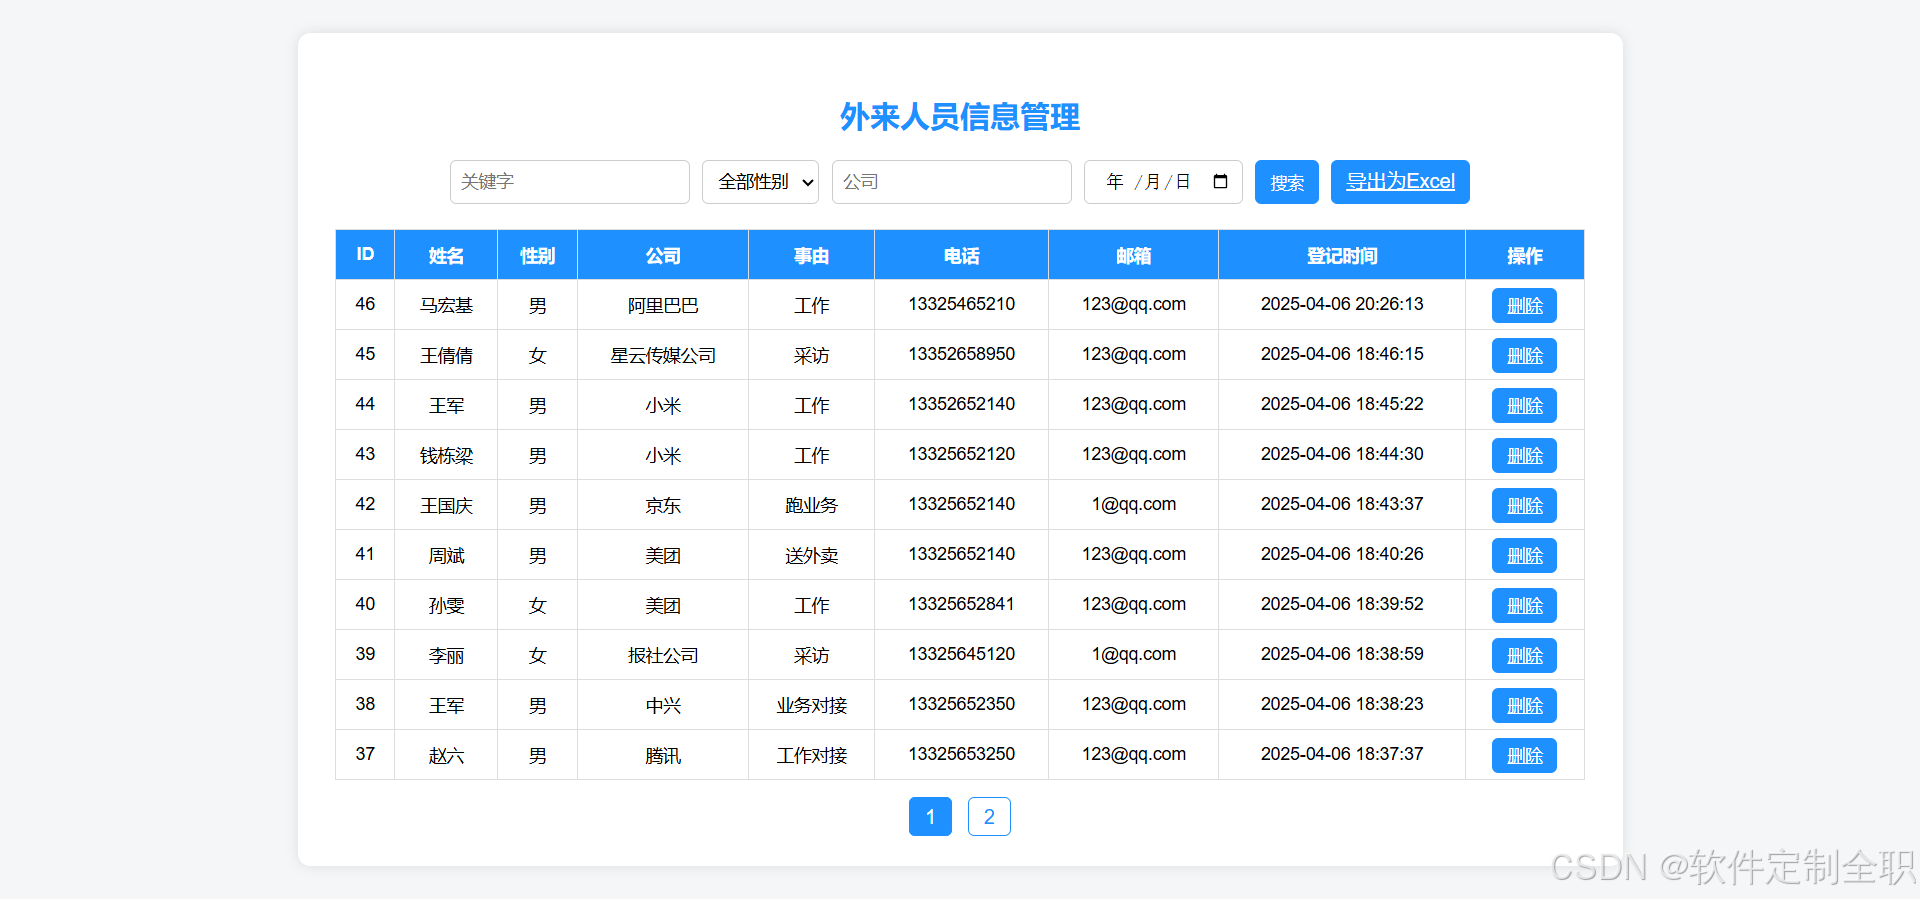Click the 邮箱 column header
The width and height of the screenshot is (1920, 899).
[x=1133, y=255]
